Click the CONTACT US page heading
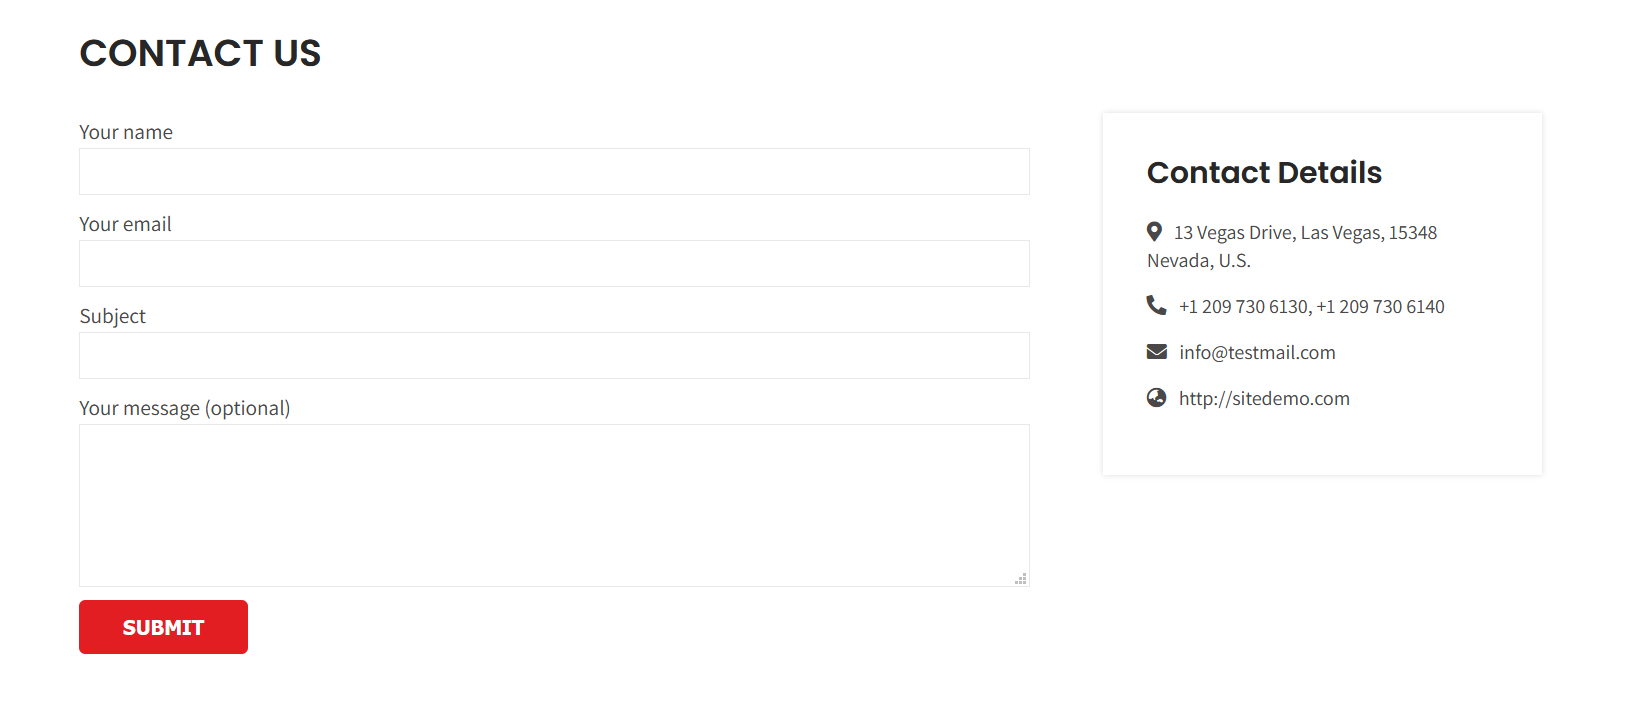The height and width of the screenshot is (722, 1640). click(x=200, y=53)
